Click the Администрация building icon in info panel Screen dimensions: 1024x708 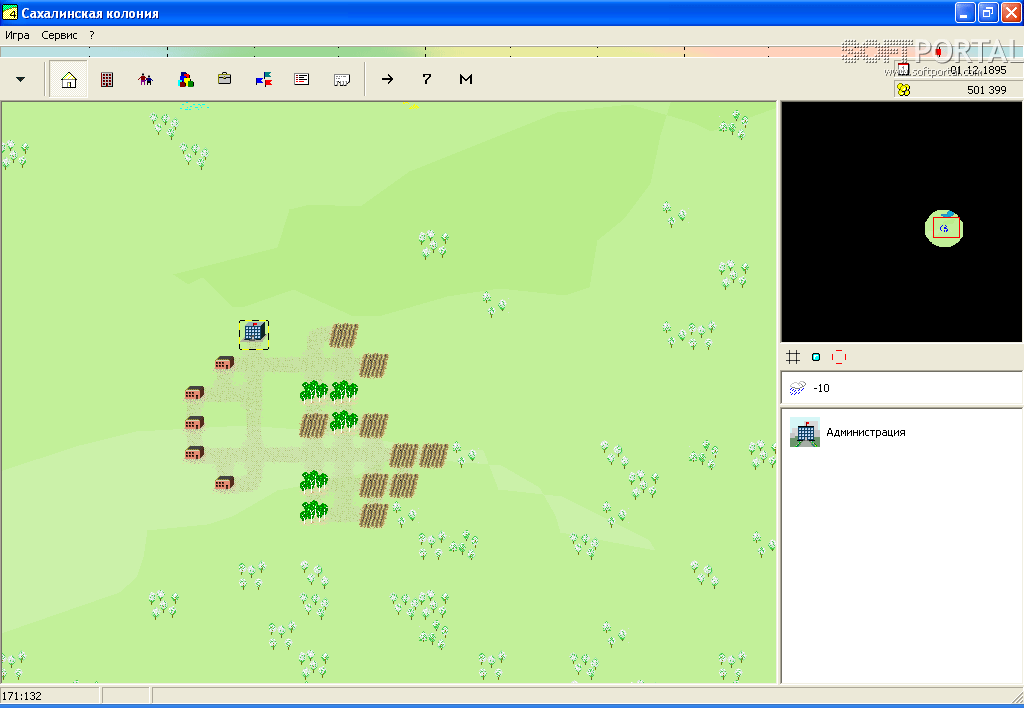click(805, 432)
